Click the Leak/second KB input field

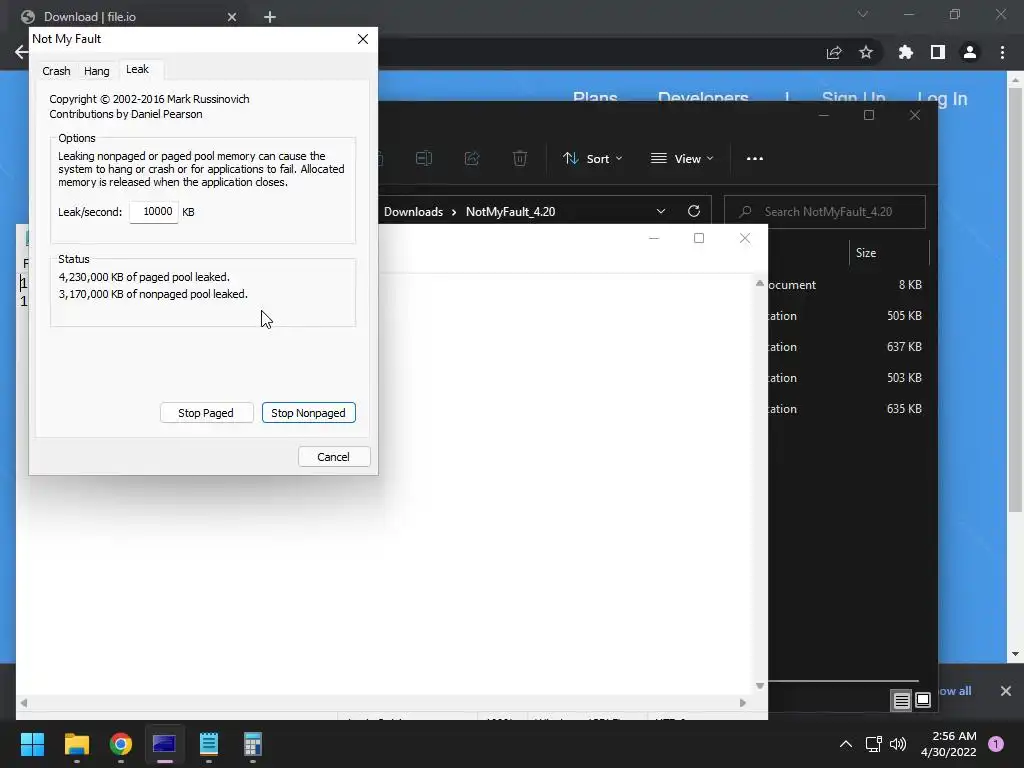pyautogui.click(x=154, y=212)
